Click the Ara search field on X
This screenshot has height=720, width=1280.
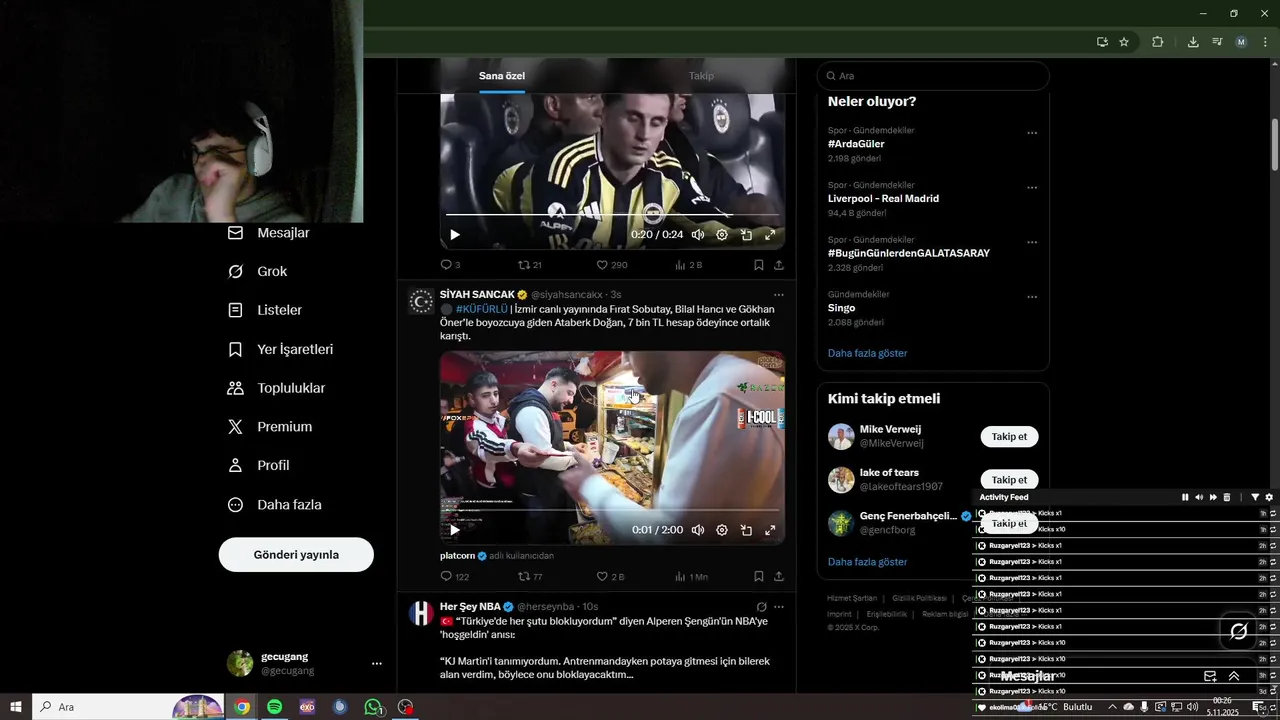point(933,76)
